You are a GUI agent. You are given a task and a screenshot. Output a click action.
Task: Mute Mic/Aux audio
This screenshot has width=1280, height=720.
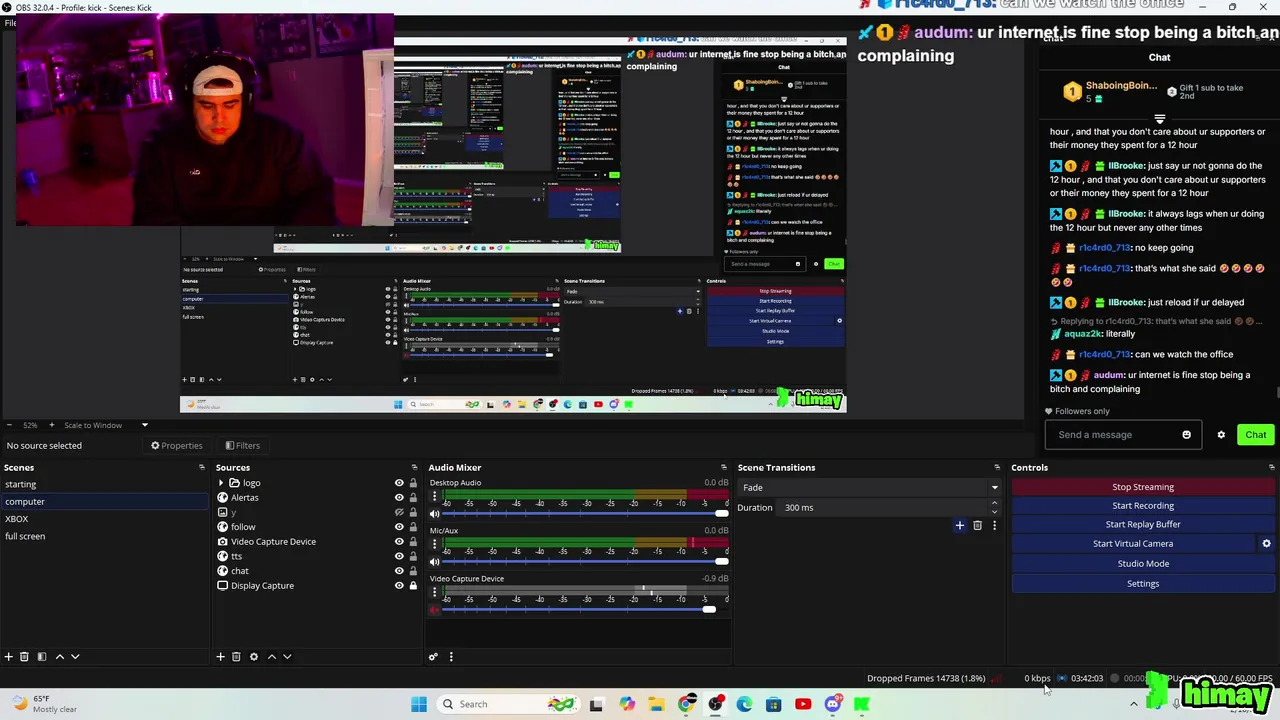434,561
